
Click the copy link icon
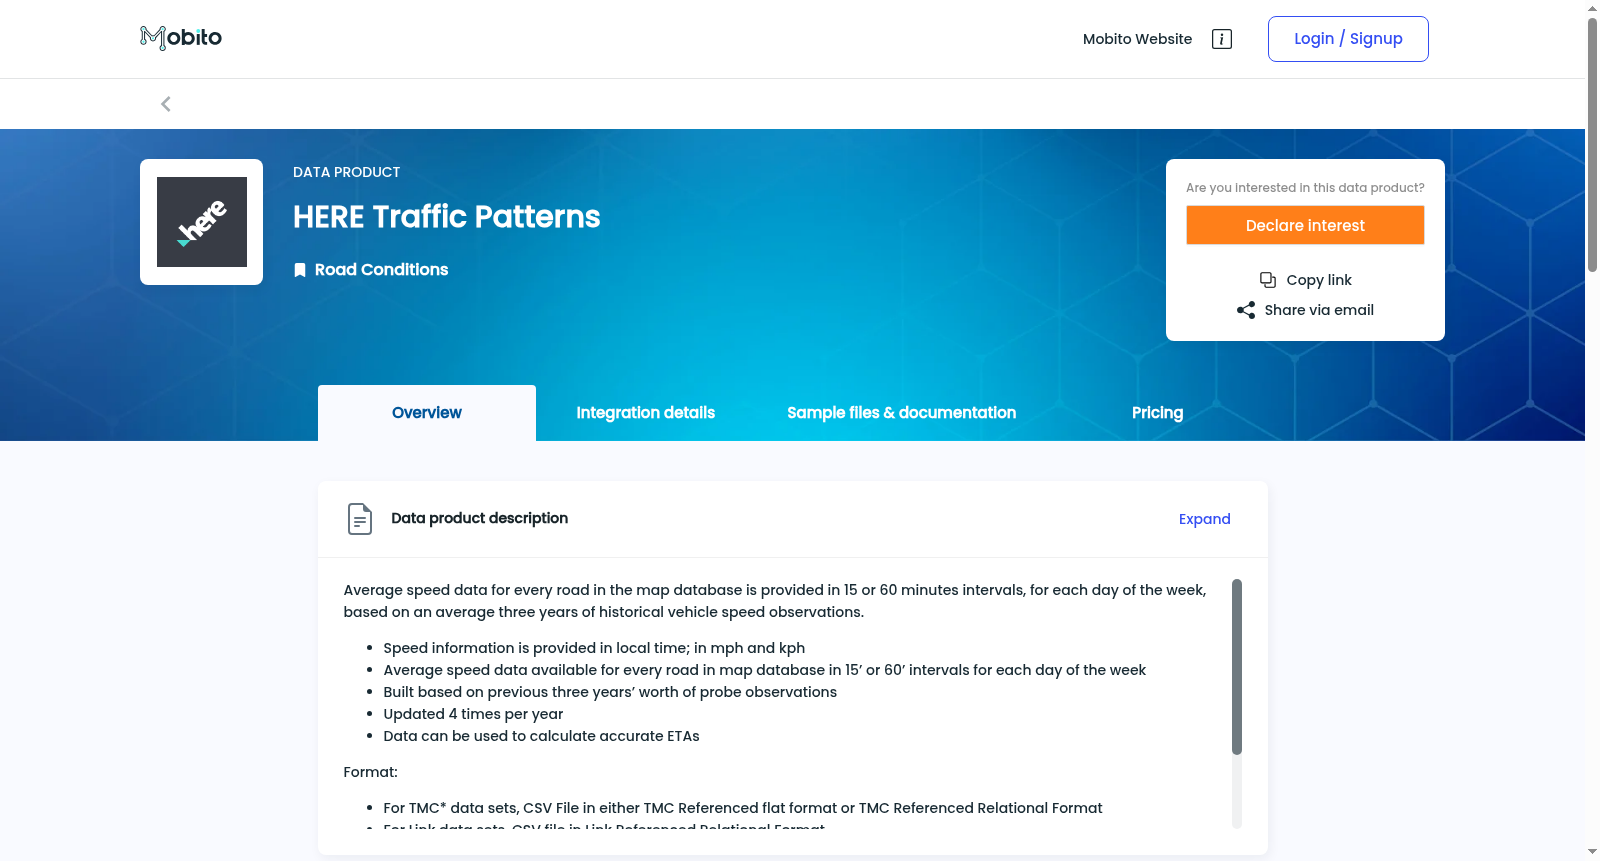(1268, 280)
